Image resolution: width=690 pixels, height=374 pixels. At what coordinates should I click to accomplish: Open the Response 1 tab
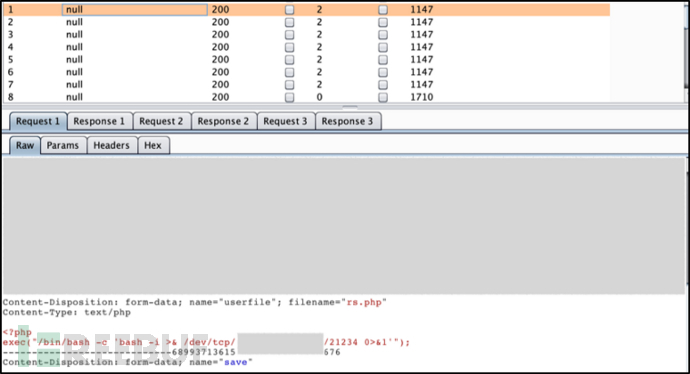pos(99,121)
